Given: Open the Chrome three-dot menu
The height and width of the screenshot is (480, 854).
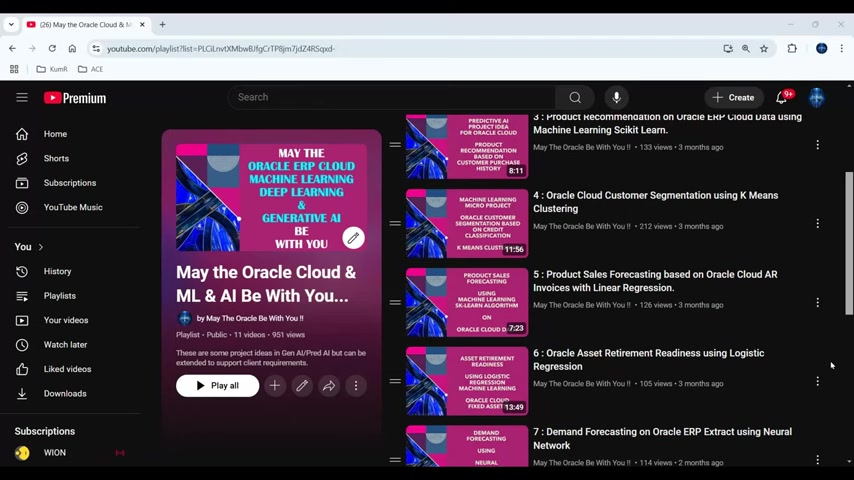Looking at the screenshot, I should (841, 48).
